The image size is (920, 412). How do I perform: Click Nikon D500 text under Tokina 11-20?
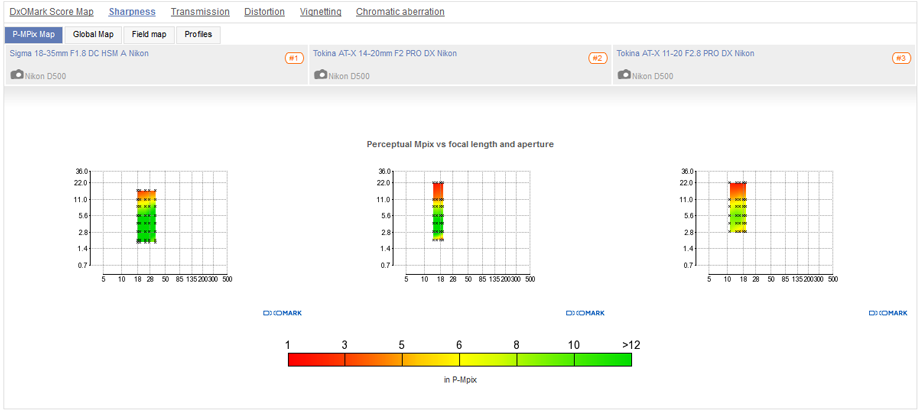[x=652, y=76]
